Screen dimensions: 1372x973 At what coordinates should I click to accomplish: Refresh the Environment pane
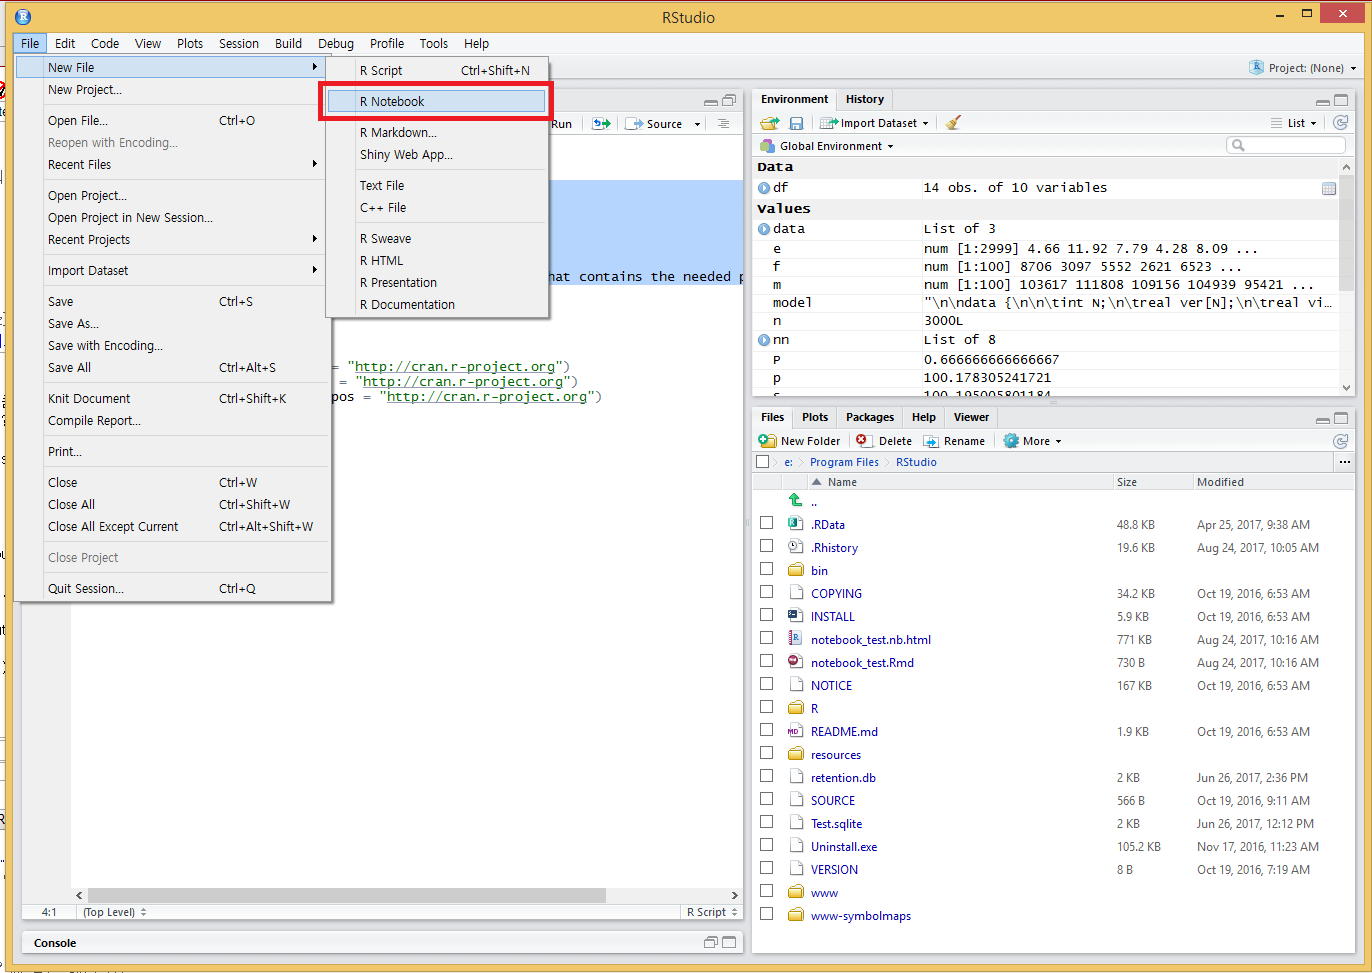[x=1341, y=123]
